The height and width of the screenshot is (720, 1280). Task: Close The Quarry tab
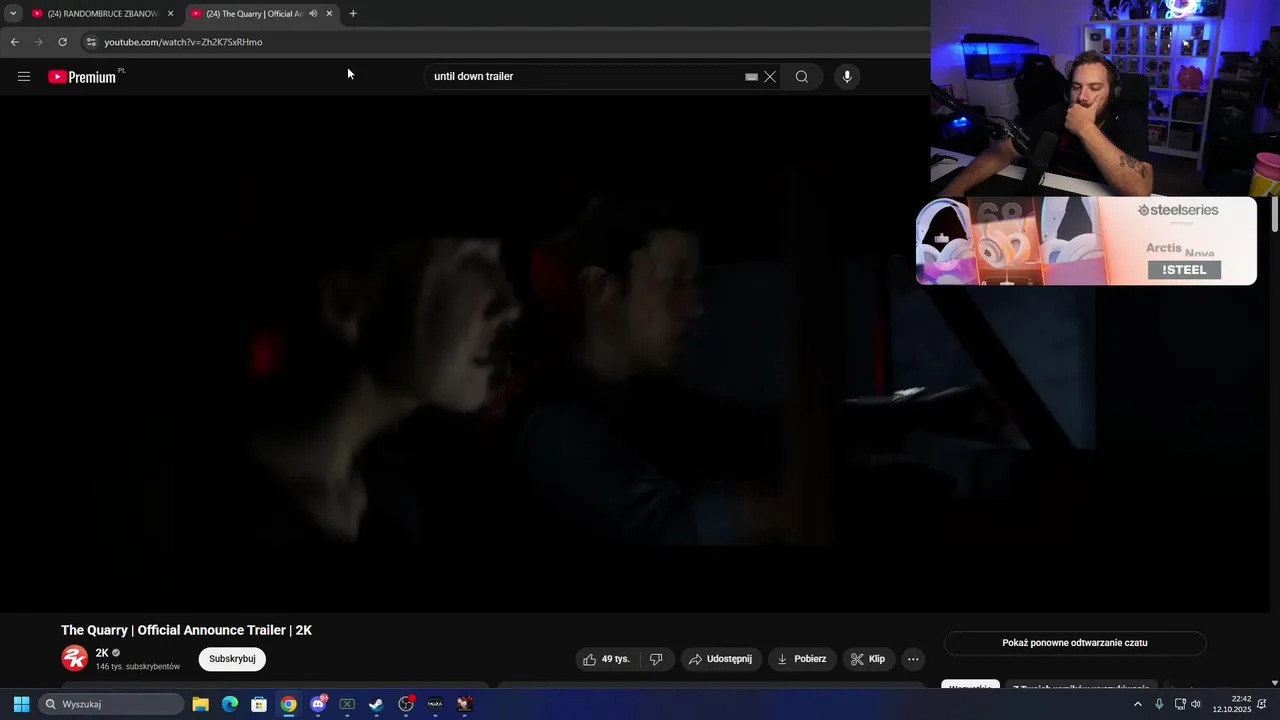329,14
